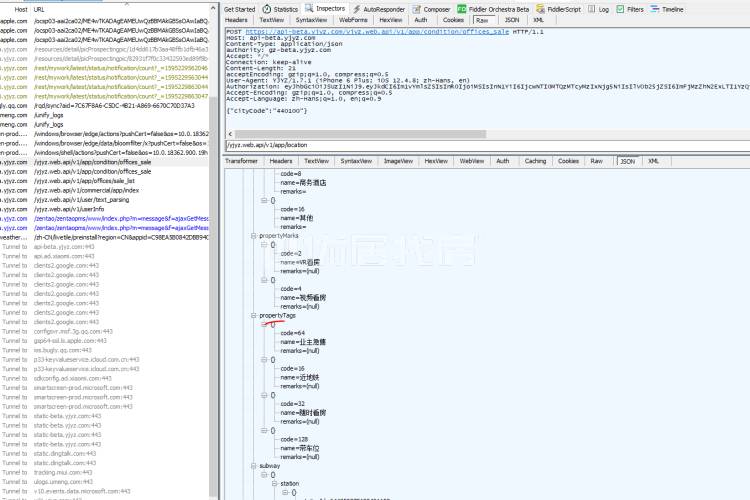Collapse the node containing name=带车位
The image size is (750, 500).
tap(264, 431)
